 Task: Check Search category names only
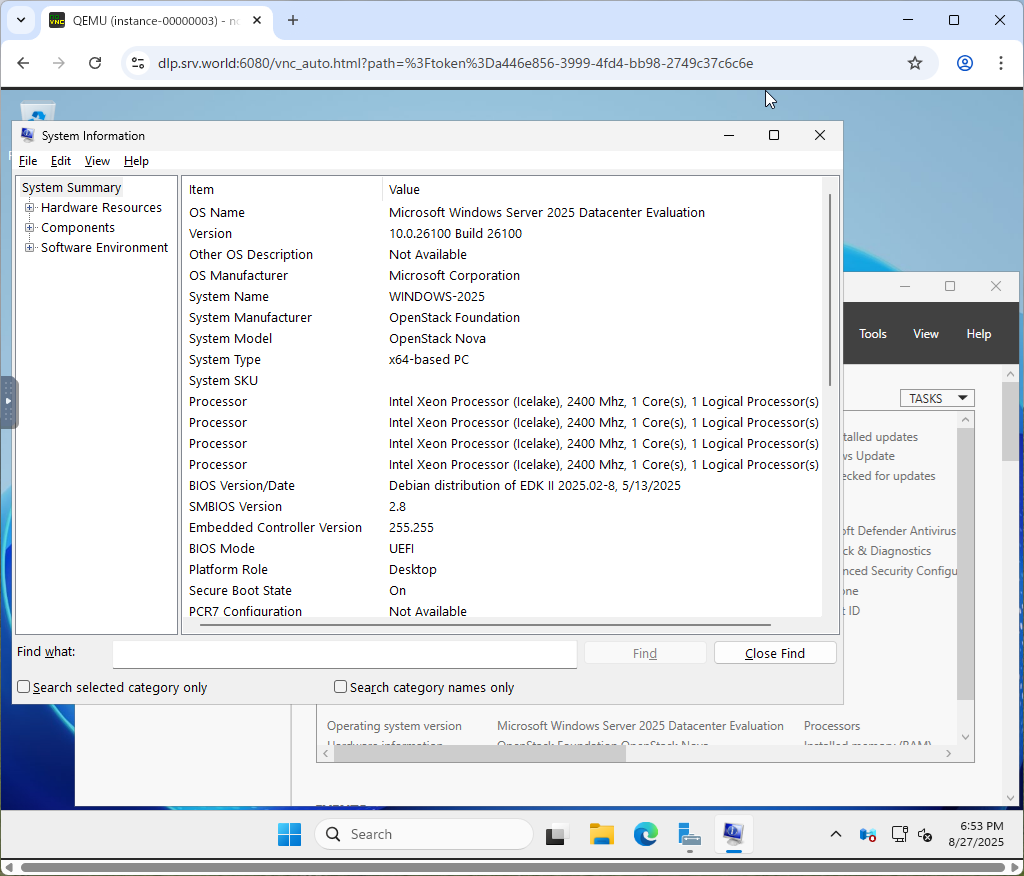(x=341, y=687)
